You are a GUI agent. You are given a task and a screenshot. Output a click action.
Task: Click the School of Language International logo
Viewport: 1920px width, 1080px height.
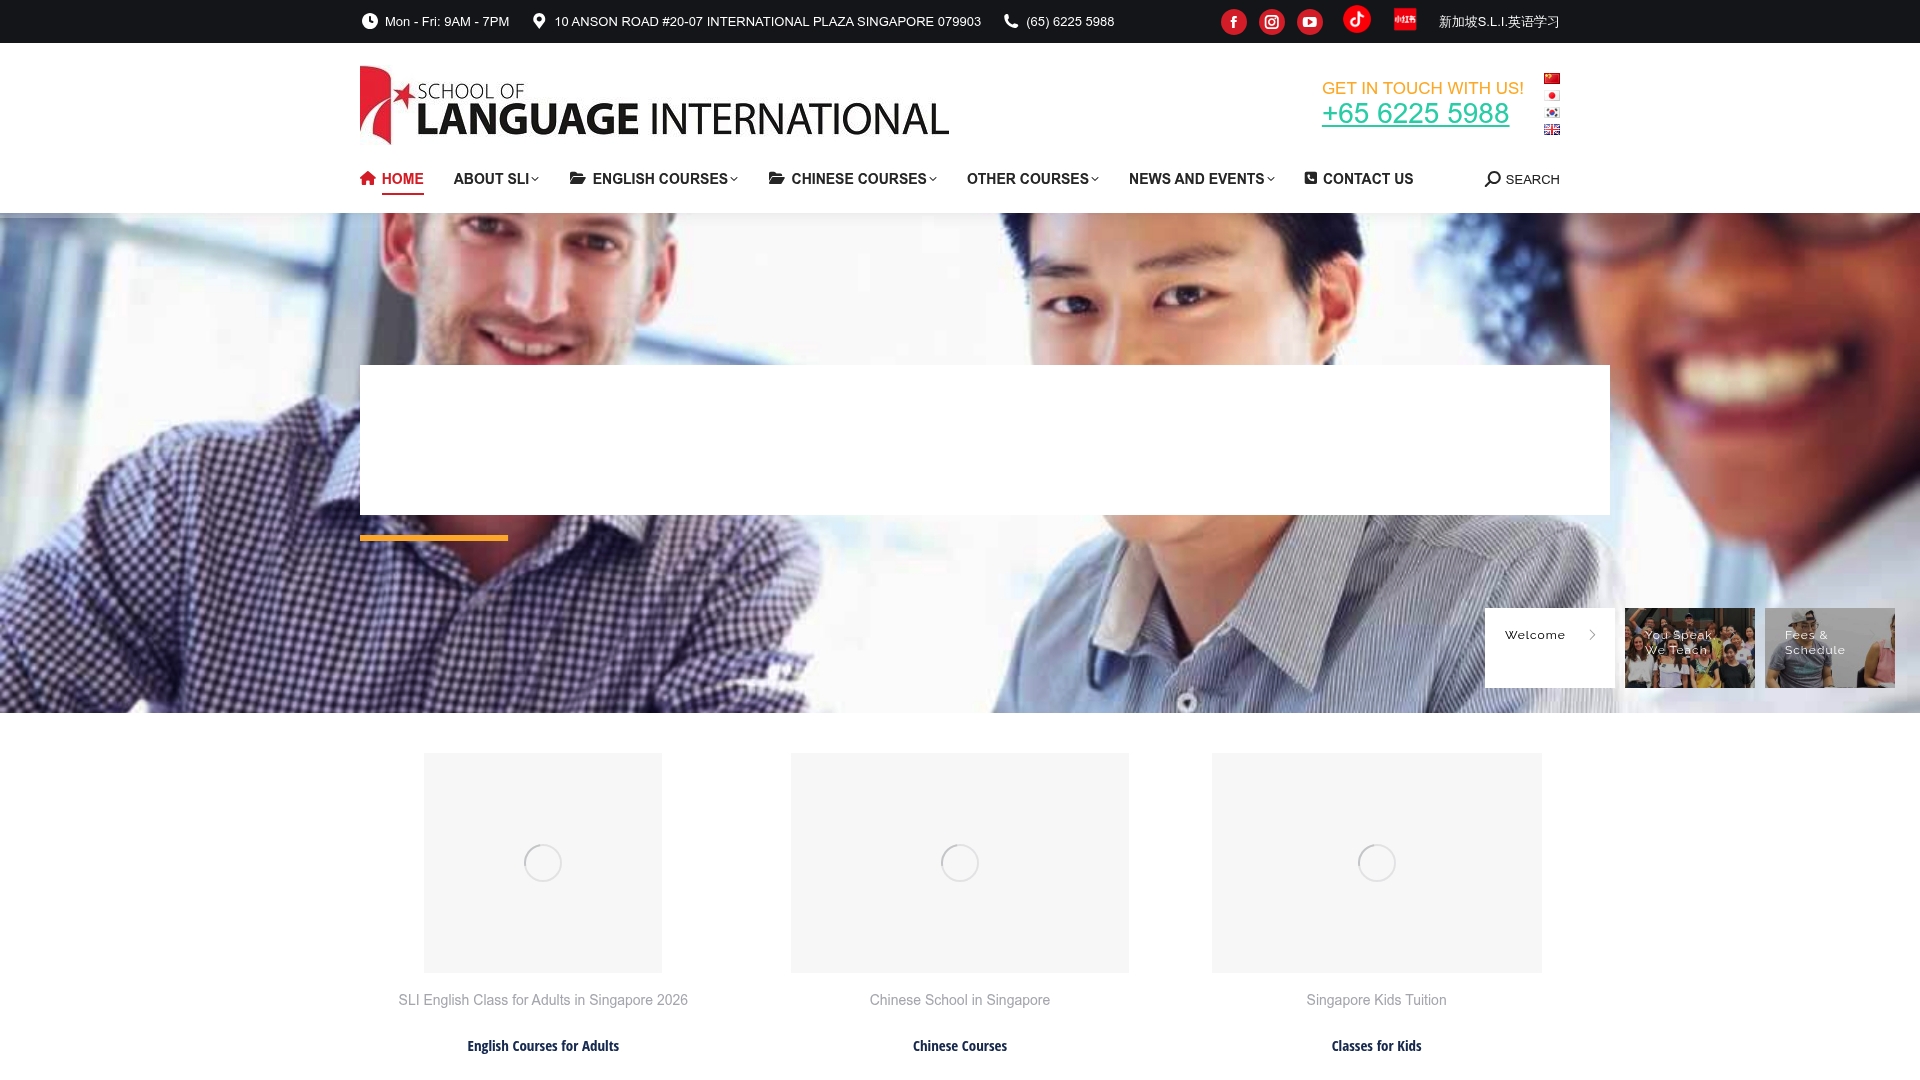tap(654, 105)
